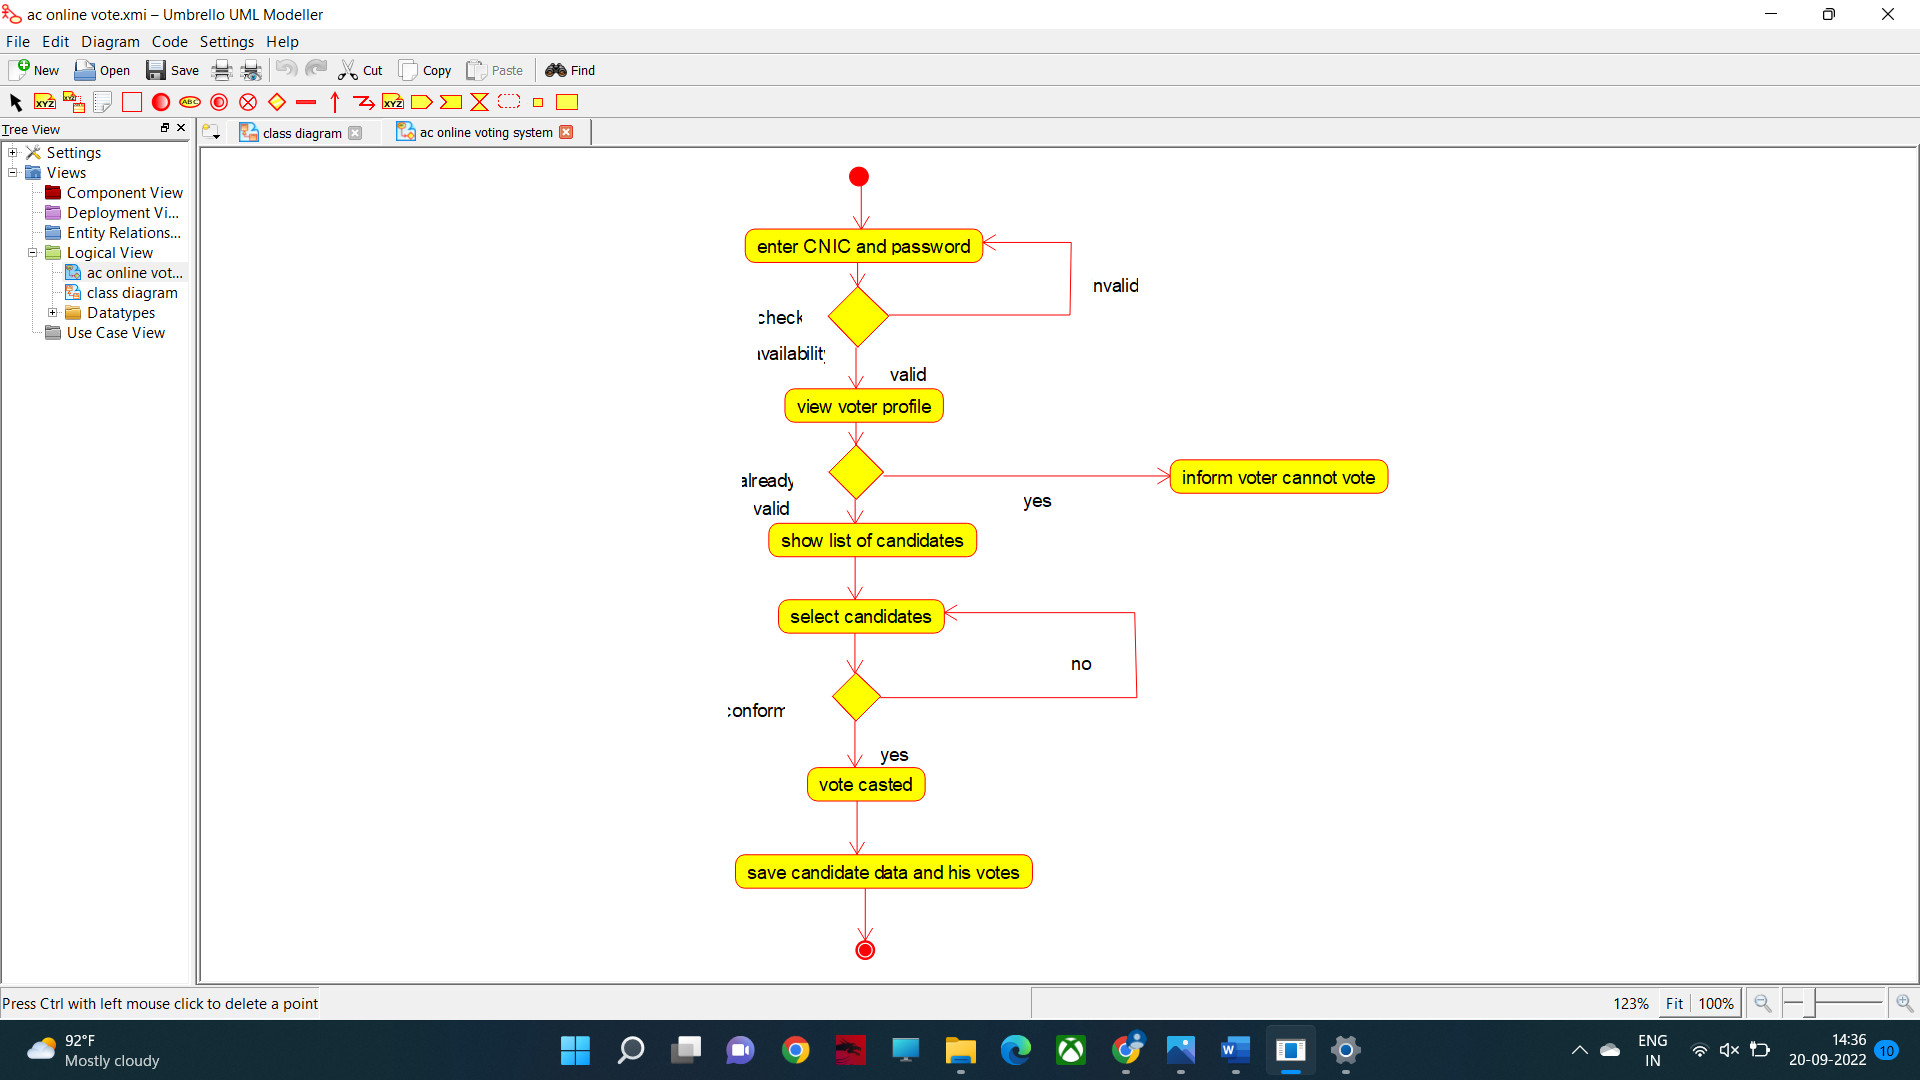This screenshot has width=1920, height=1080.
Task: Select the end activity tool
Action: (219, 101)
